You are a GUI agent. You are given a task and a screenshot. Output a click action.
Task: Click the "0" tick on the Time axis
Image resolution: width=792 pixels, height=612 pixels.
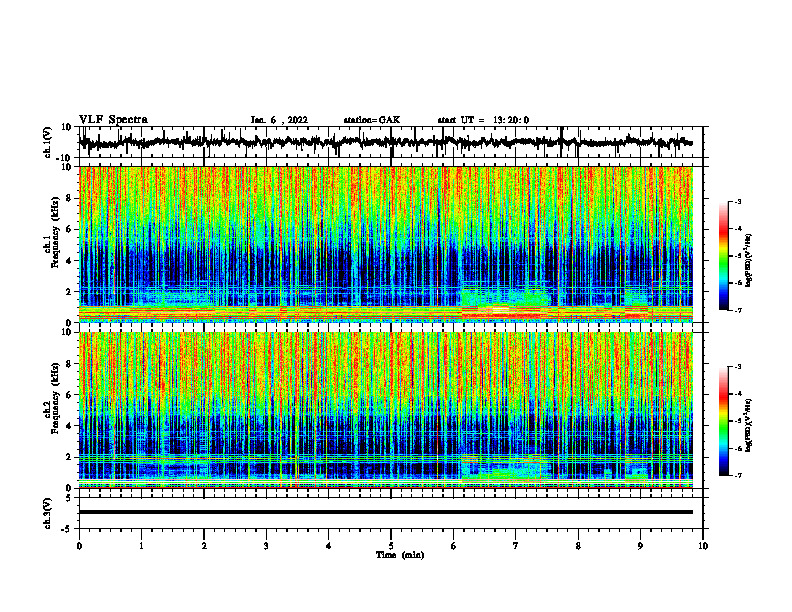coord(79,546)
